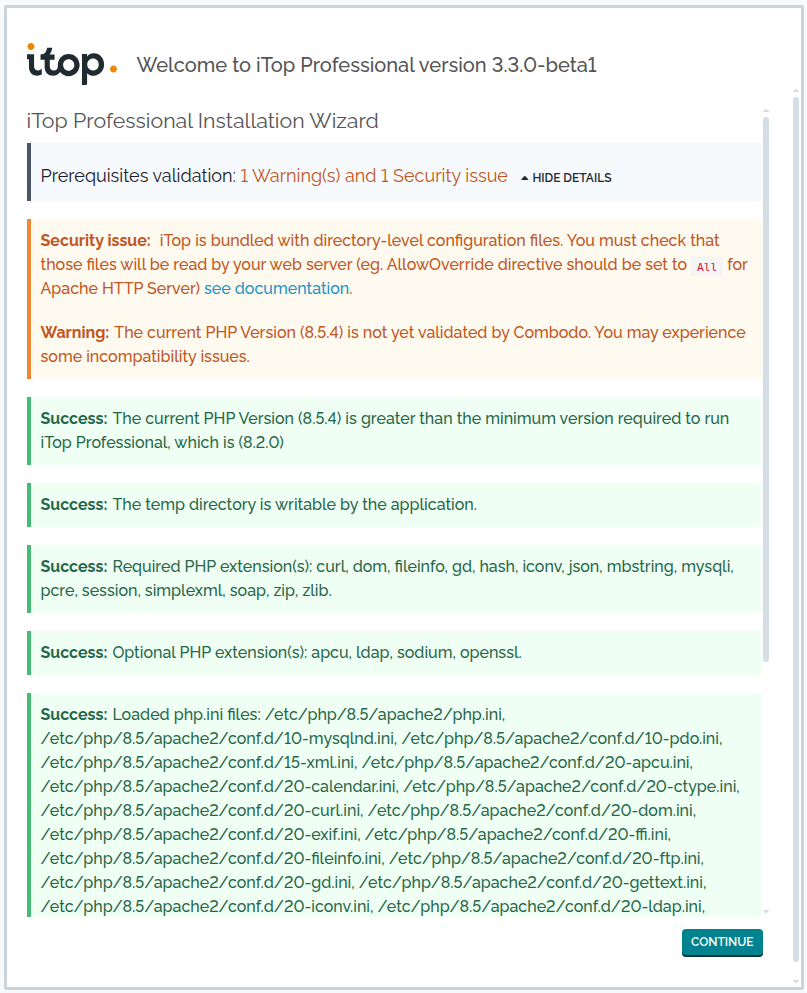This screenshot has height=993, width=807.
Task: Collapse prerequisites with Hide Details
Action: click(566, 178)
